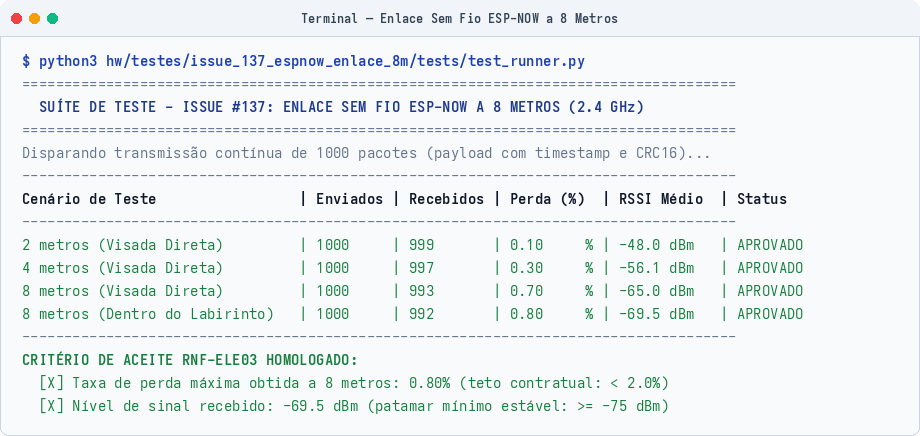Viewport: 920px width, 436px height.
Task: Click the 'Status' column header
Action: point(762,199)
